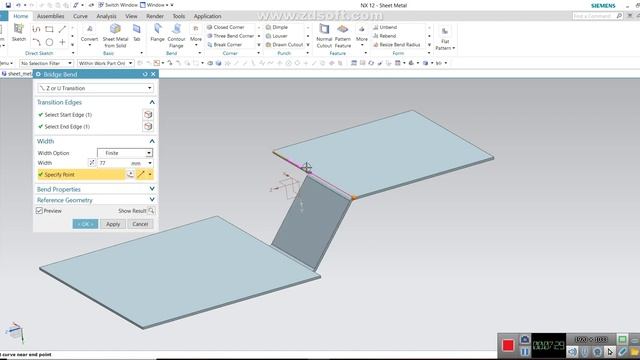
Task: Close the Bridge Bend dialog
Action: [x=153, y=74]
